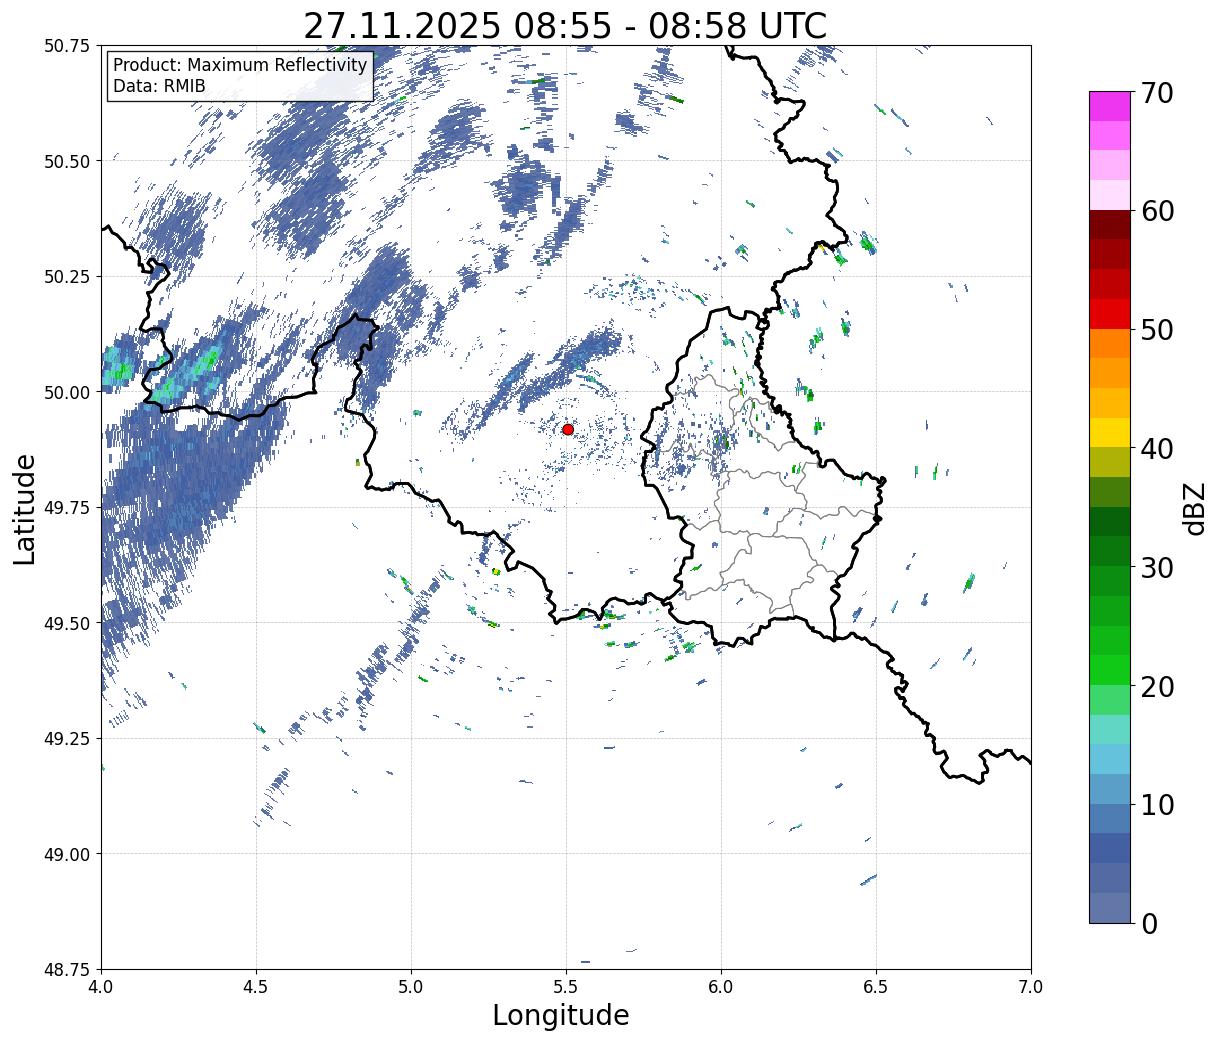Click the 5.5 longitude tick label
Image resolution: width=1219 pixels, height=1040 pixels.
click(566, 987)
